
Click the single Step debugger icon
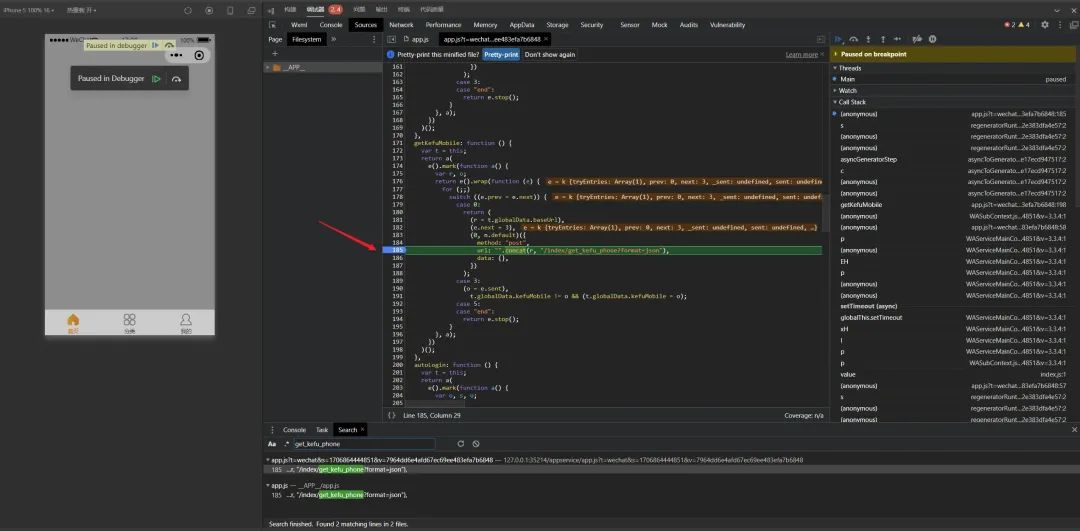pos(897,39)
